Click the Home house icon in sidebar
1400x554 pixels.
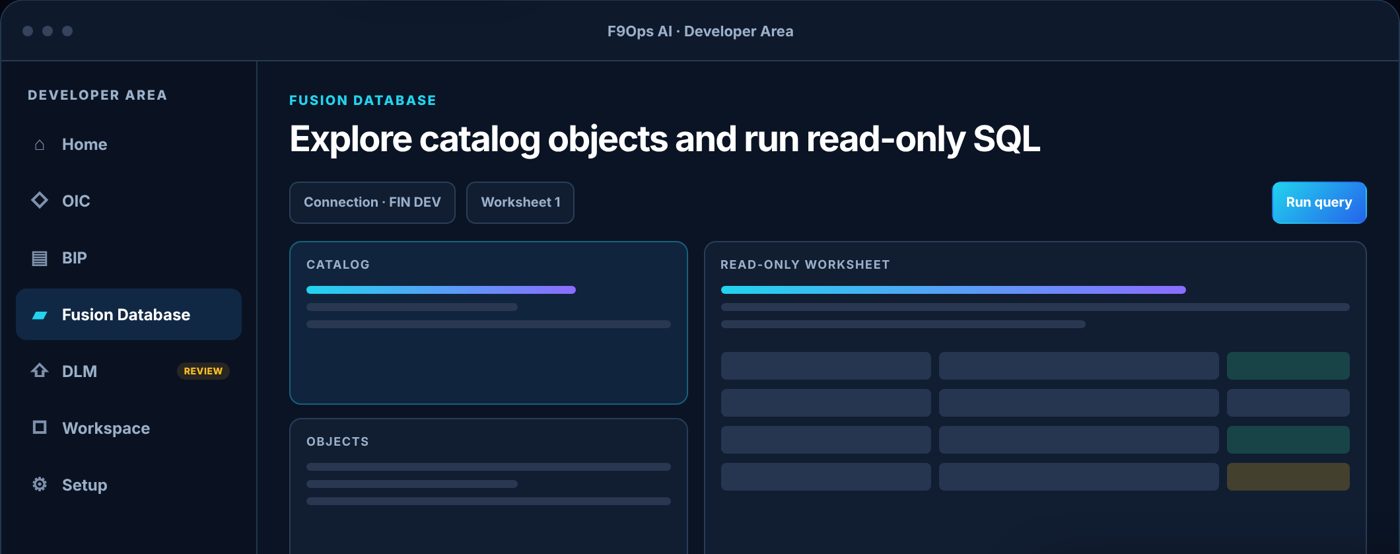[x=40, y=144]
